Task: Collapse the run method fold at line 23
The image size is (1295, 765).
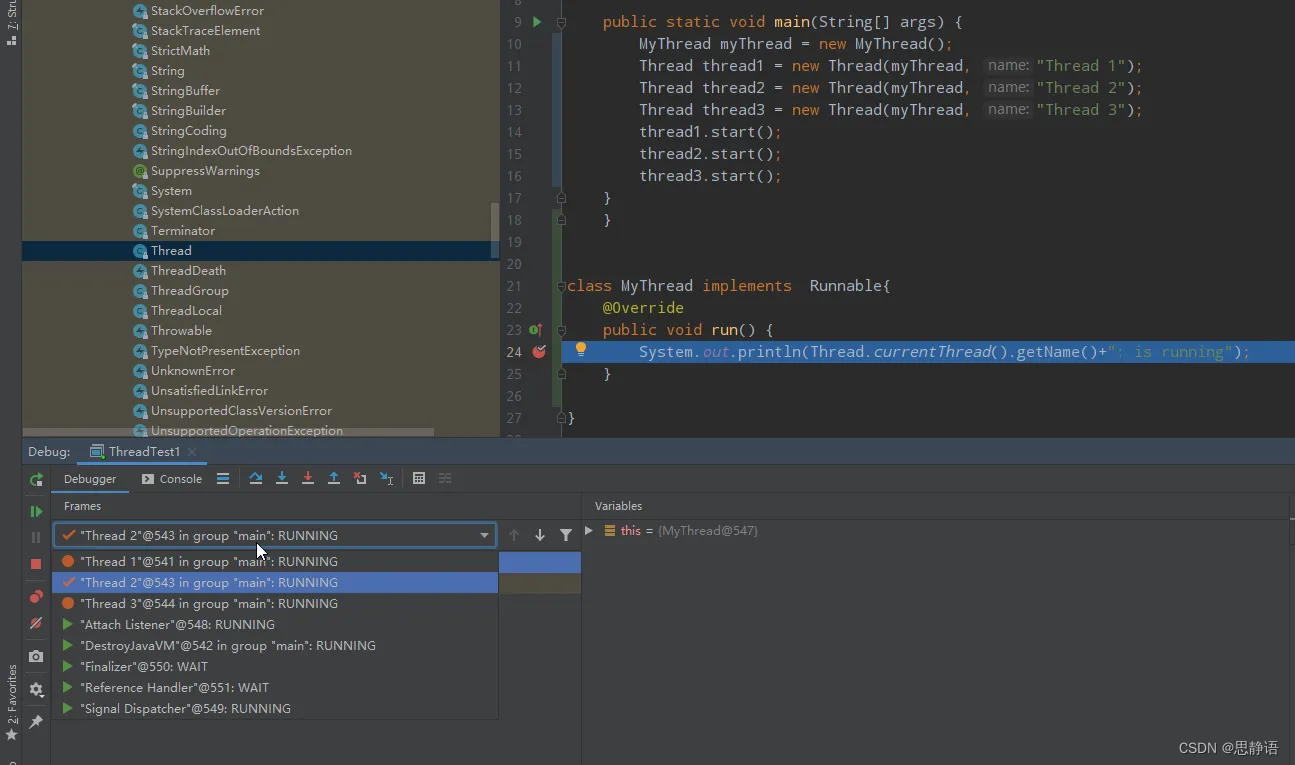Action: [x=561, y=330]
